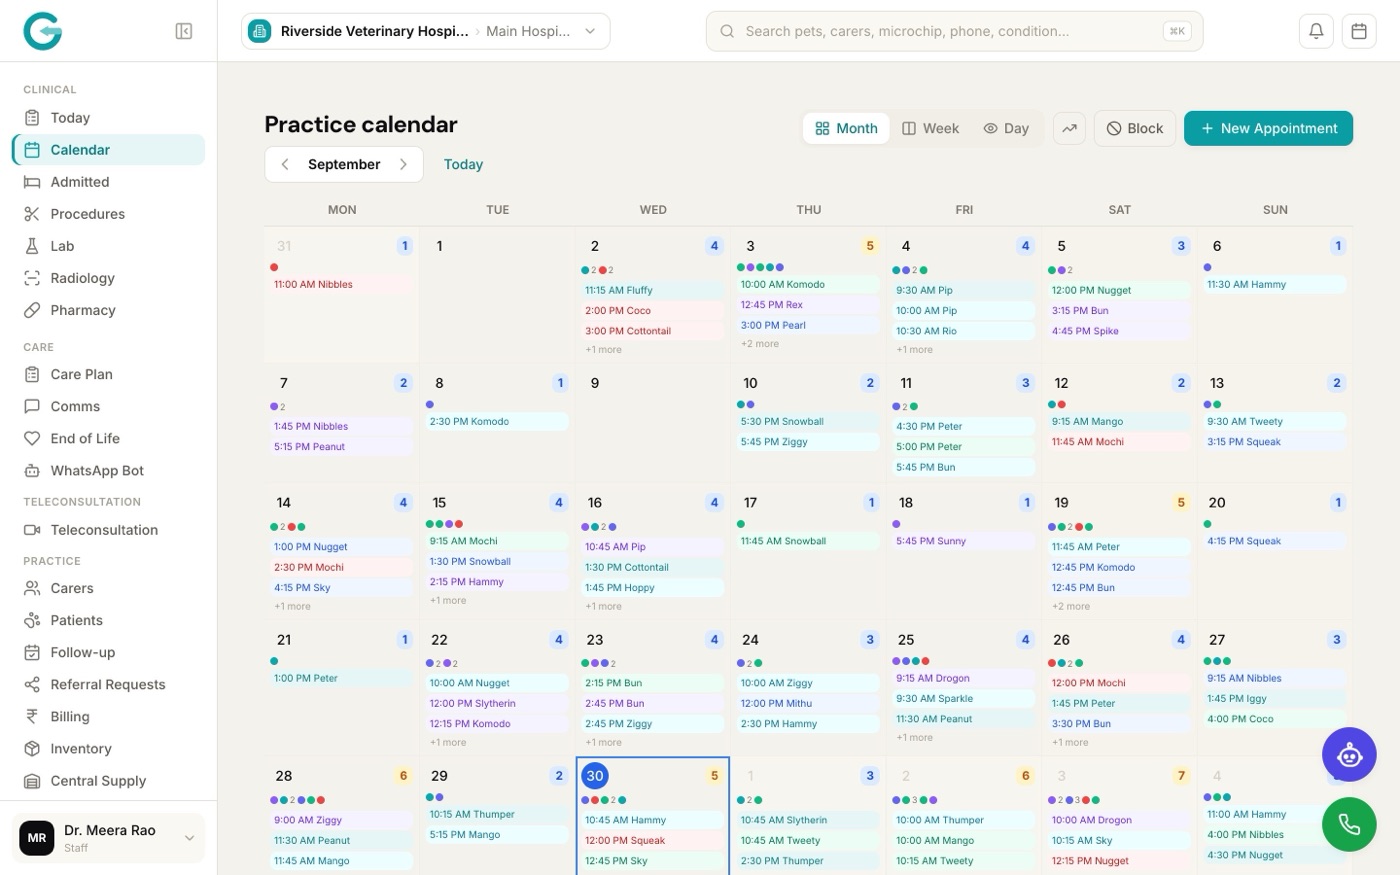Focus the search pets and carers field
The width and height of the screenshot is (1400, 875).
tap(954, 31)
